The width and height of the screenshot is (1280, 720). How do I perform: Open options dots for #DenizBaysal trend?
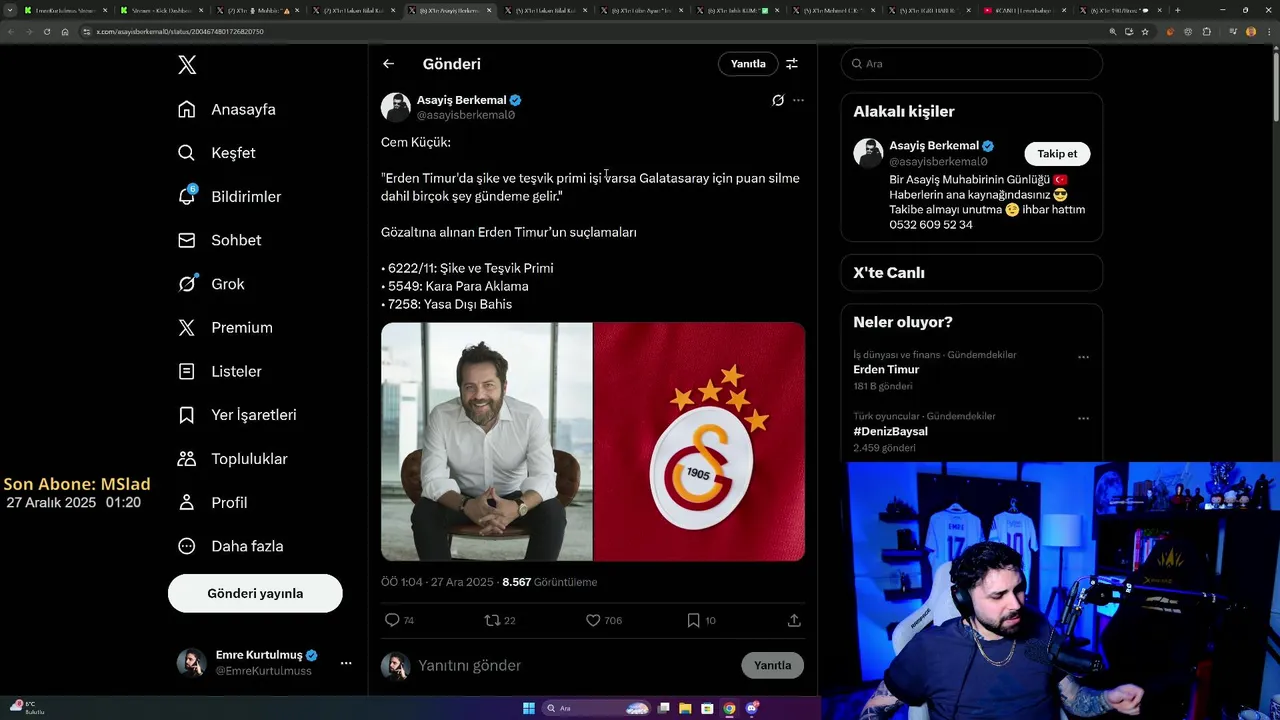[1083, 419]
